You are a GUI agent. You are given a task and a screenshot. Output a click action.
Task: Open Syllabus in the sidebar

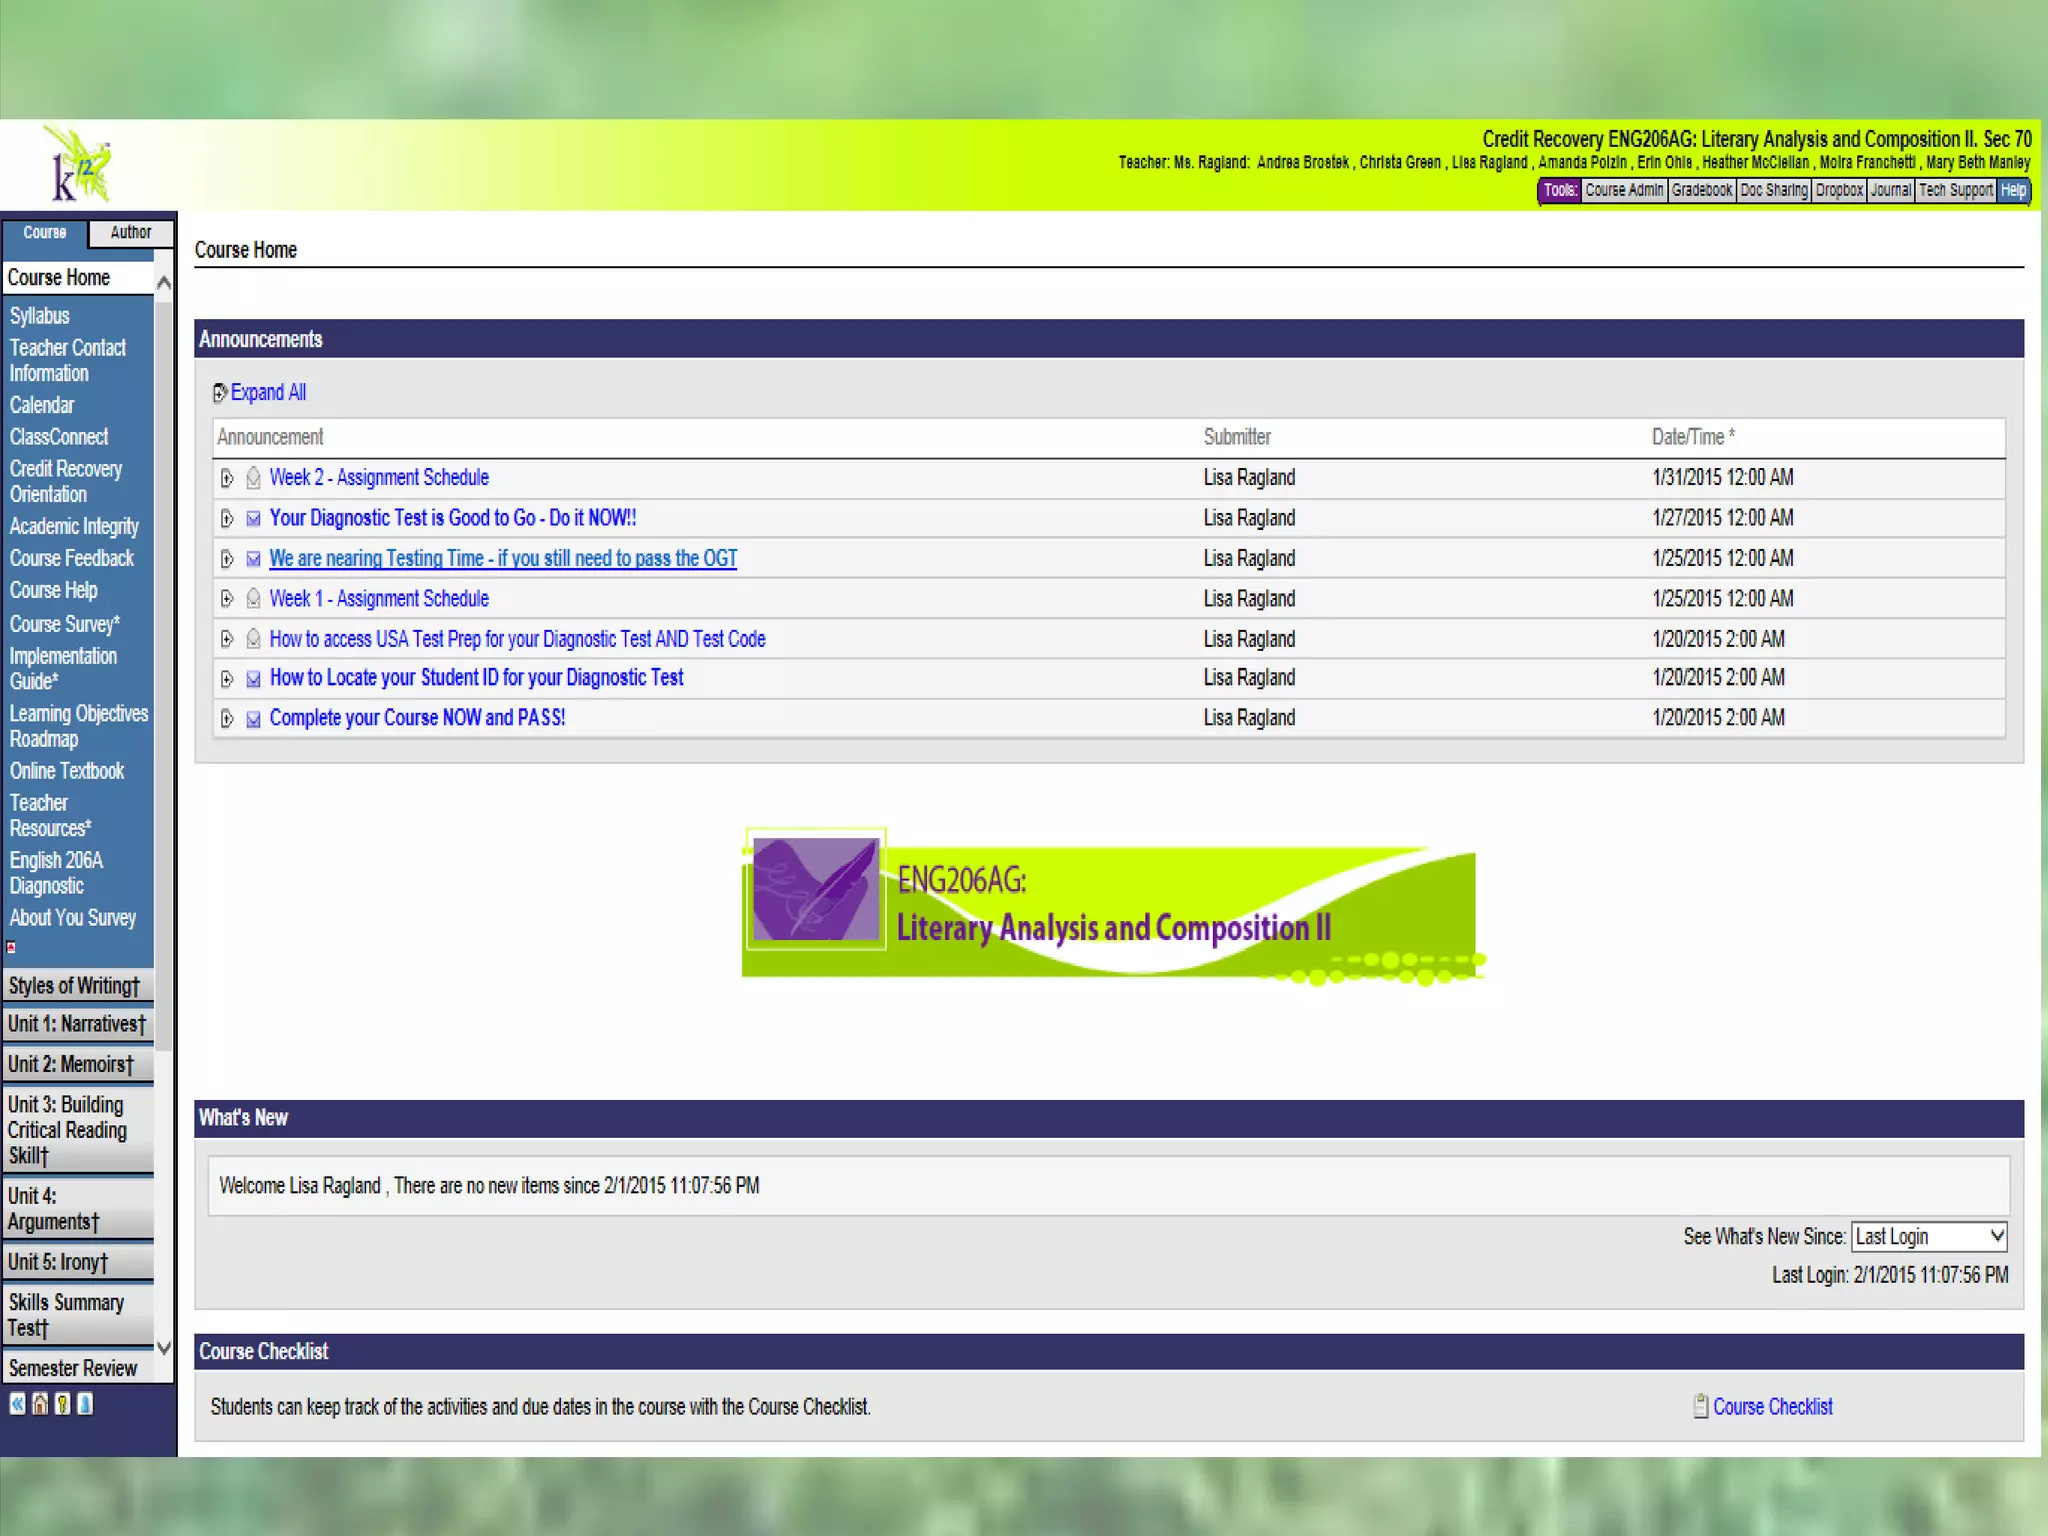[x=40, y=316]
